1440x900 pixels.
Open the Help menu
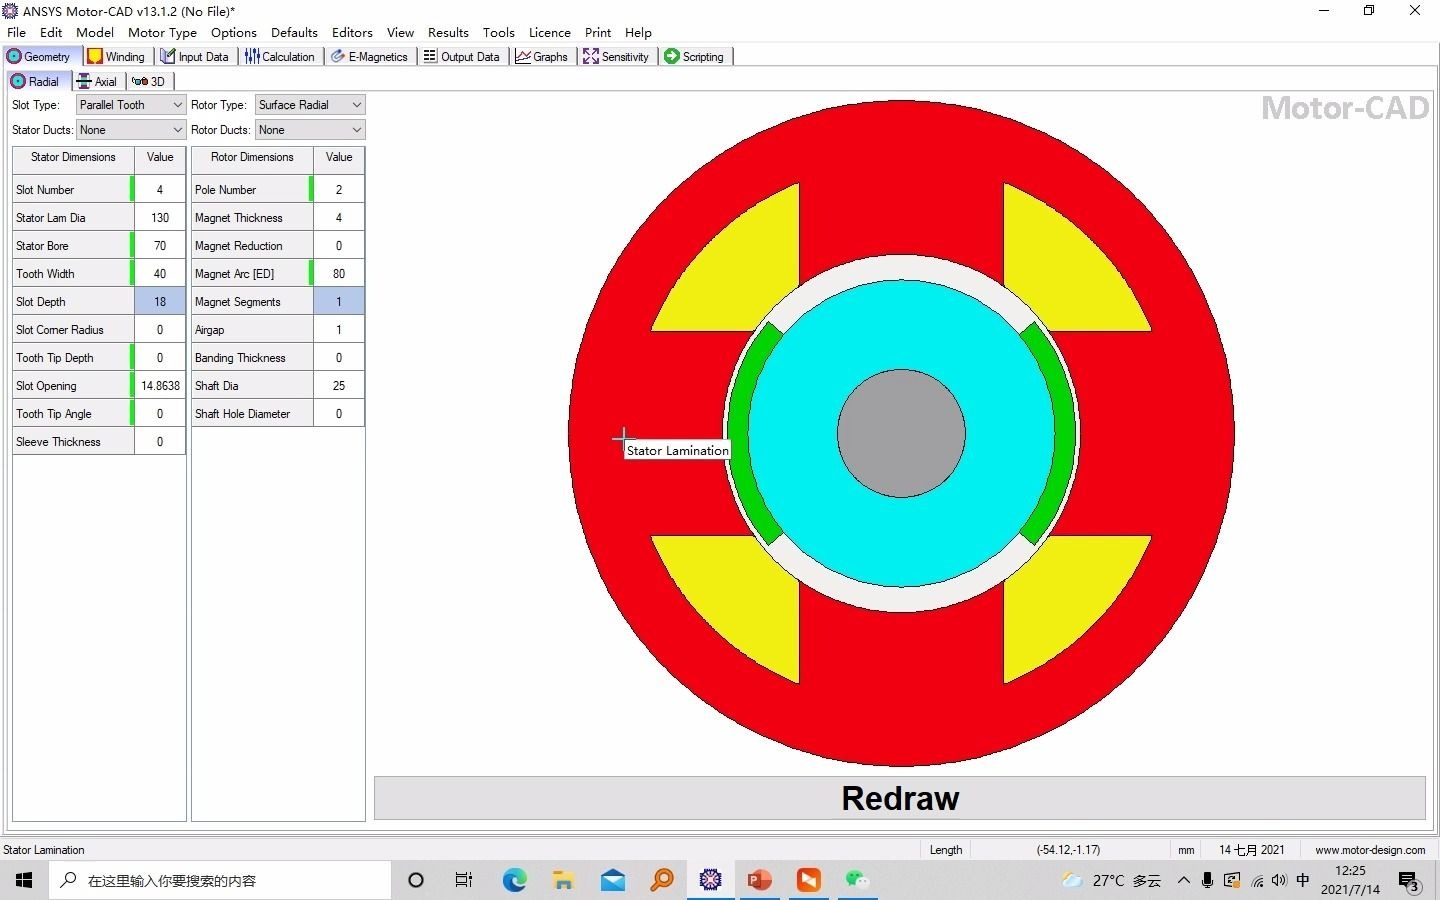[638, 32]
